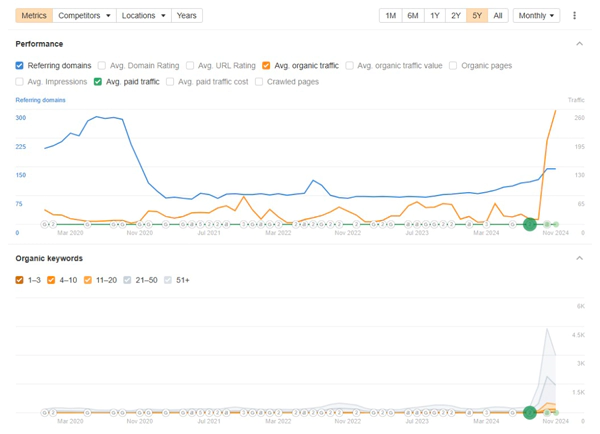Click the large green marker on Performance chart
The width and height of the screenshot is (600, 434).
pyautogui.click(x=530, y=224)
